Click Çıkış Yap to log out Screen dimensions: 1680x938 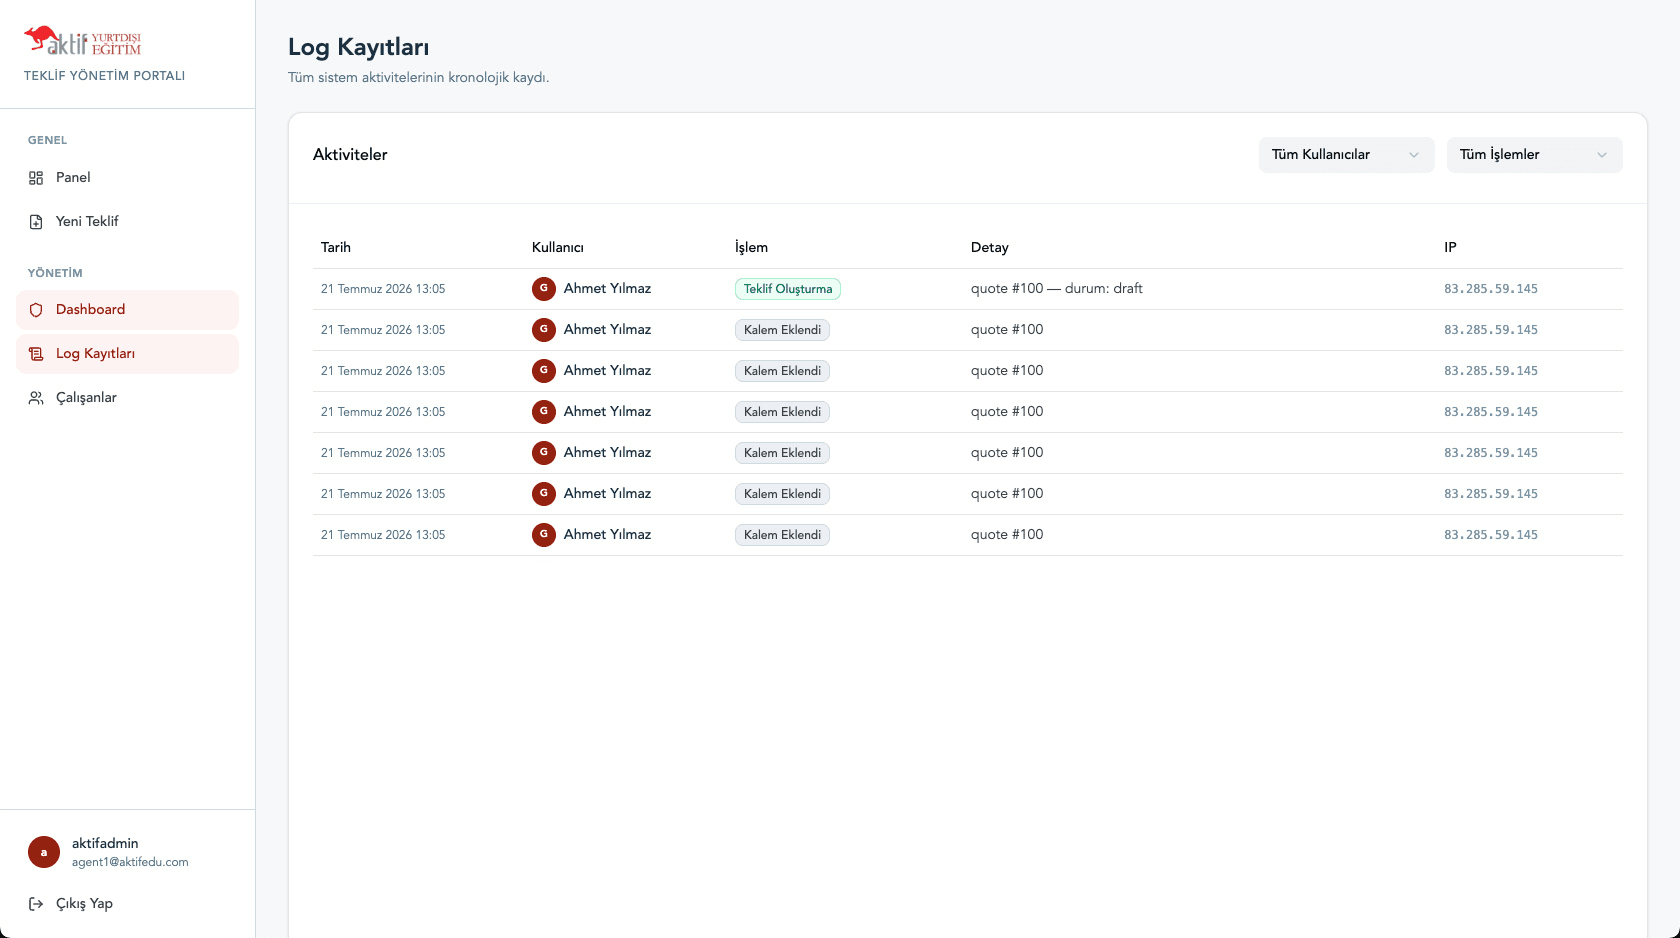point(127,904)
